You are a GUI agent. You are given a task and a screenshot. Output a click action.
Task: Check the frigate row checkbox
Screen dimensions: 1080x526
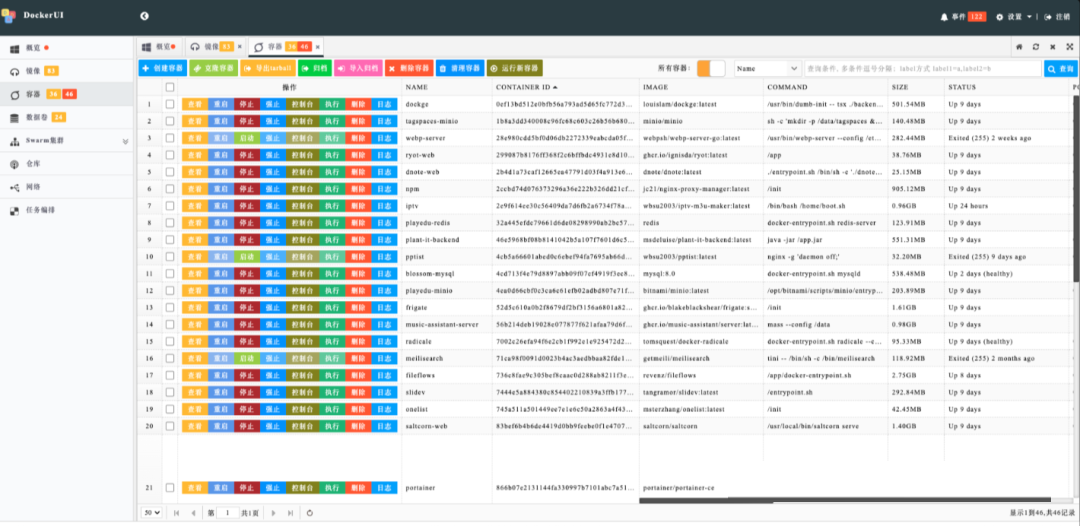pos(170,308)
